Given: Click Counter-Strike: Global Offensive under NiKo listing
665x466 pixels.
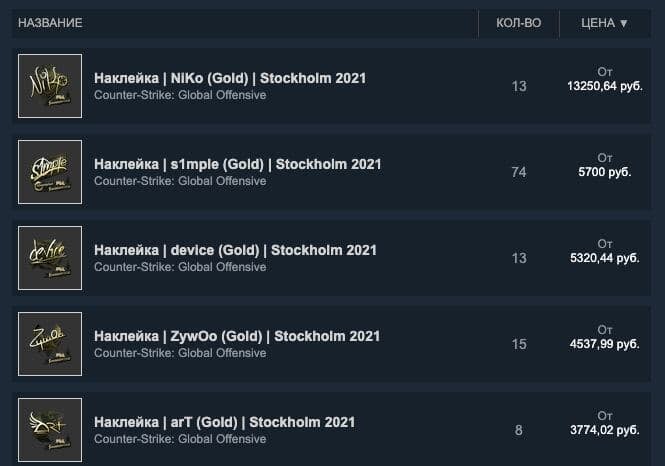Looking at the screenshot, I should [x=180, y=95].
